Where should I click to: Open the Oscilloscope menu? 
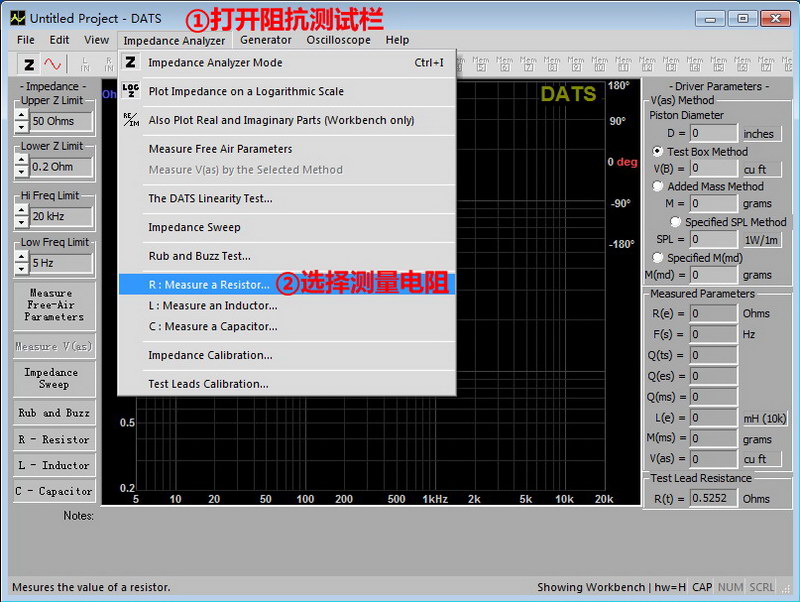click(x=338, y=40)
